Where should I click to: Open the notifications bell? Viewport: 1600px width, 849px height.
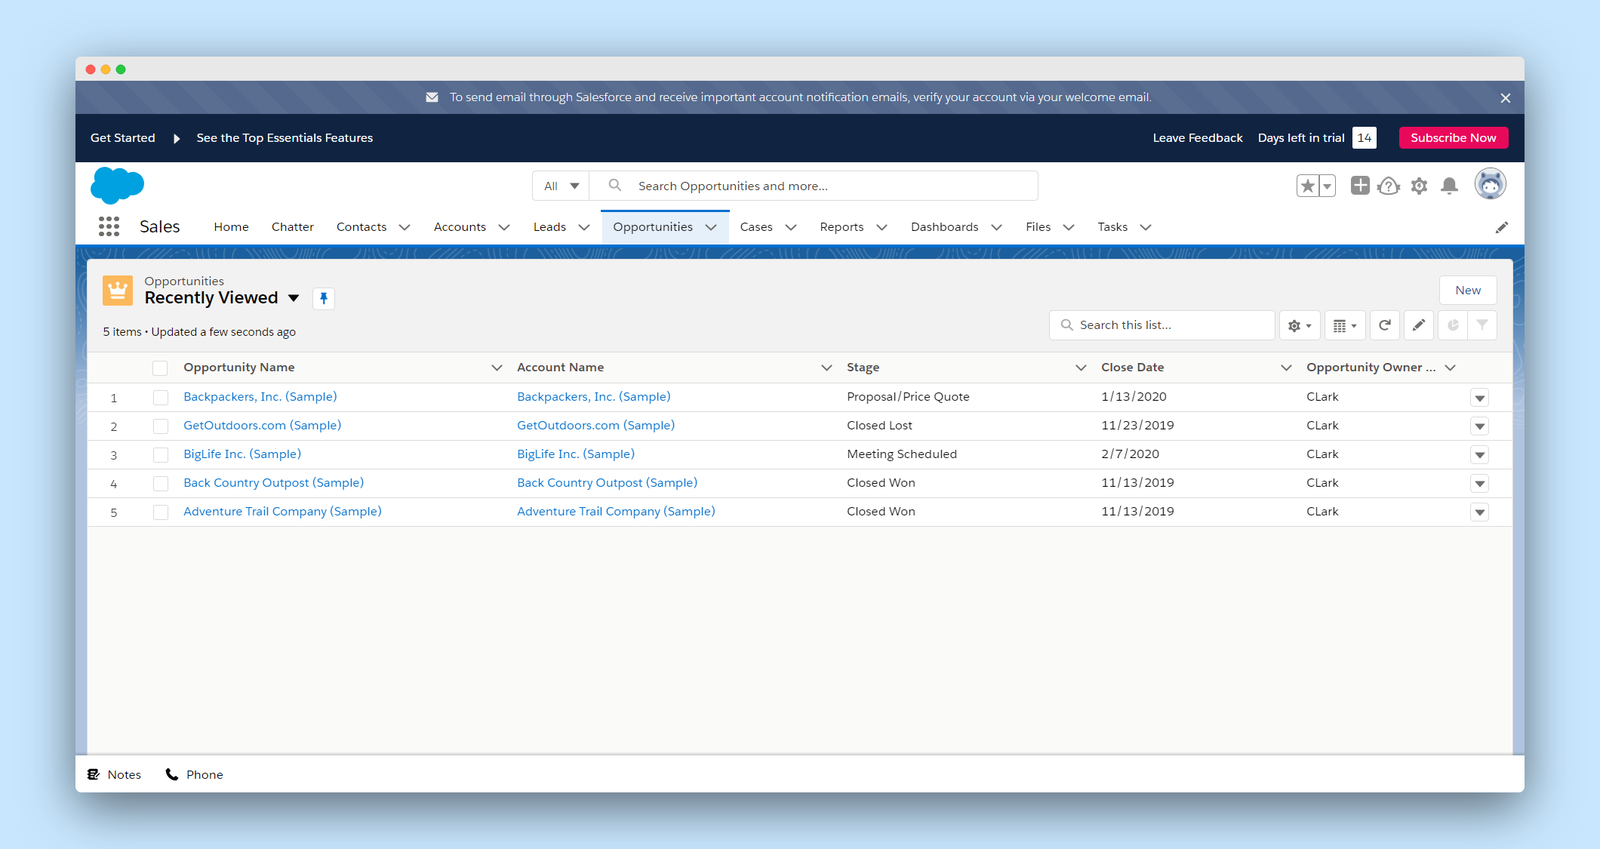point(1449,186)
